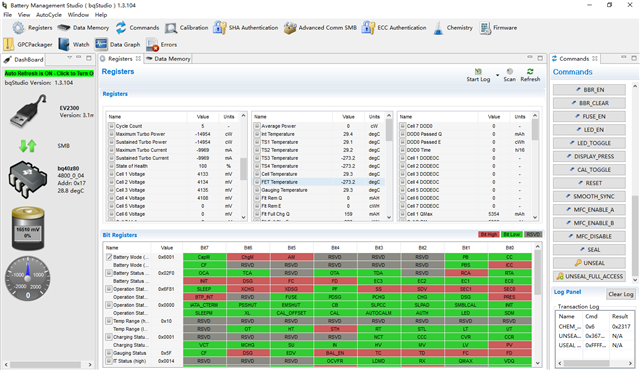640x370 pixels.
Task: Expand the Battery Mode bit register row
Action: pyautogui.click(x=109, y=257)
